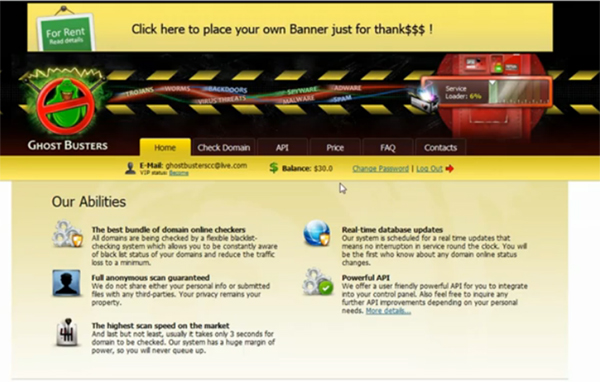600x382 pixels.
Task: Follow the More details link
Action: 388,311
